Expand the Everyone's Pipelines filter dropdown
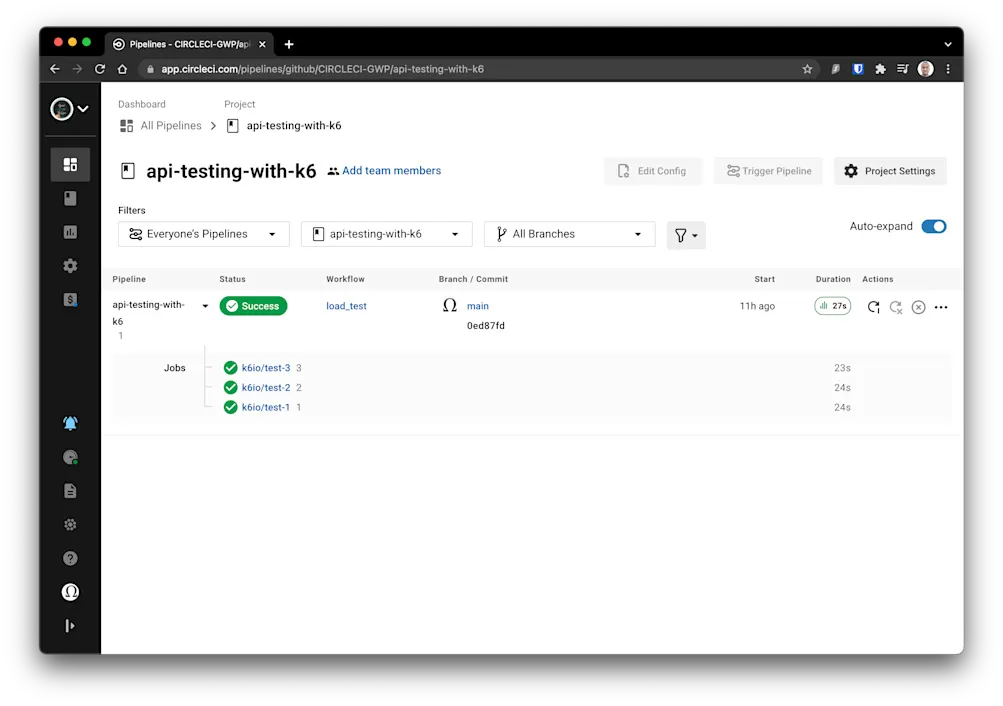This screenshot has height=706, width=1003. point(203,234)
